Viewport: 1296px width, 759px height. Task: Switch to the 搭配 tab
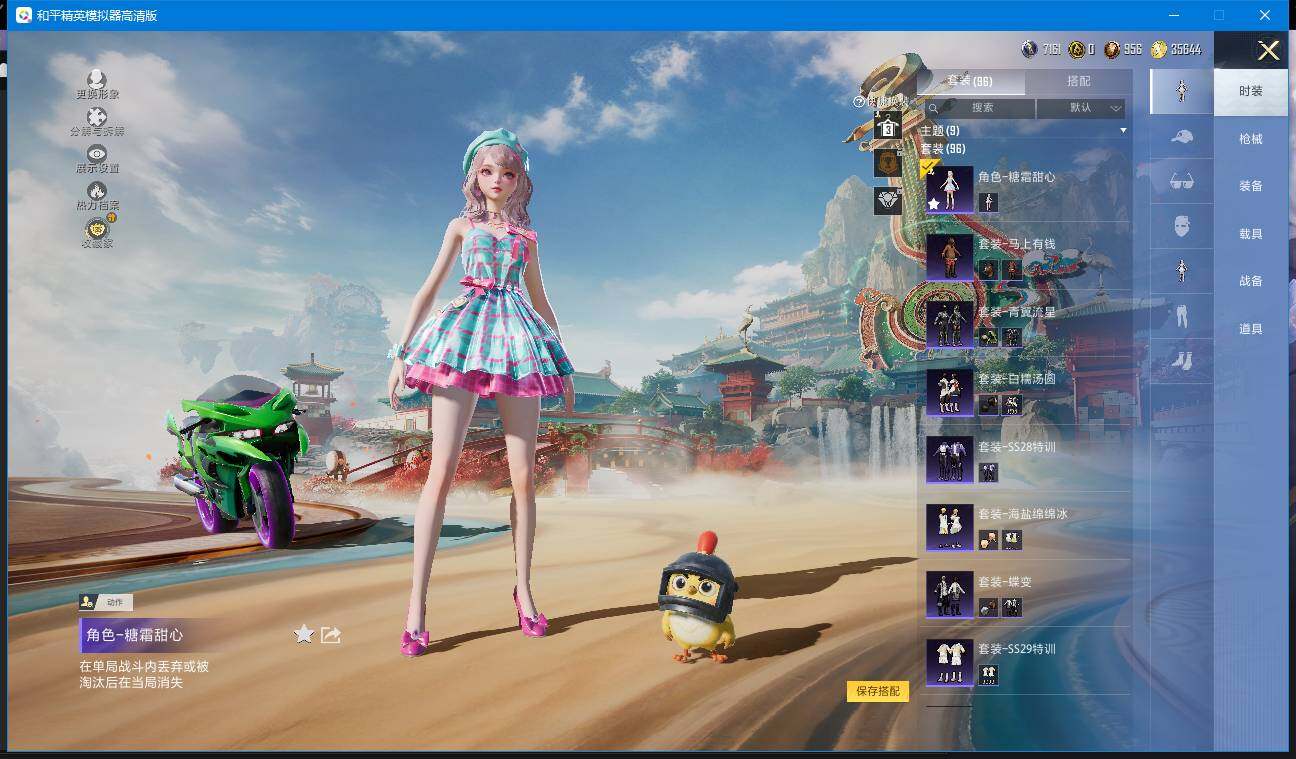click(x=1078, y=82)
